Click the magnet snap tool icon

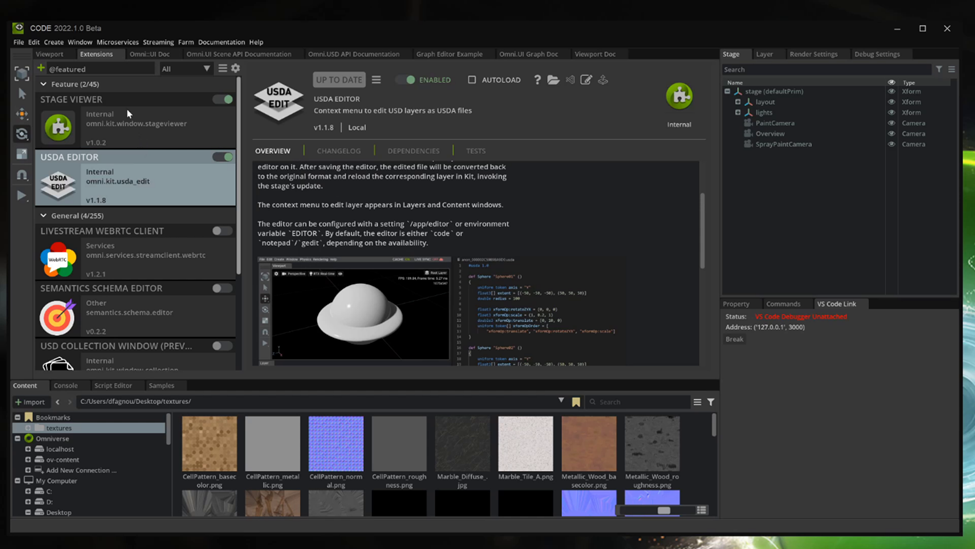22,175
